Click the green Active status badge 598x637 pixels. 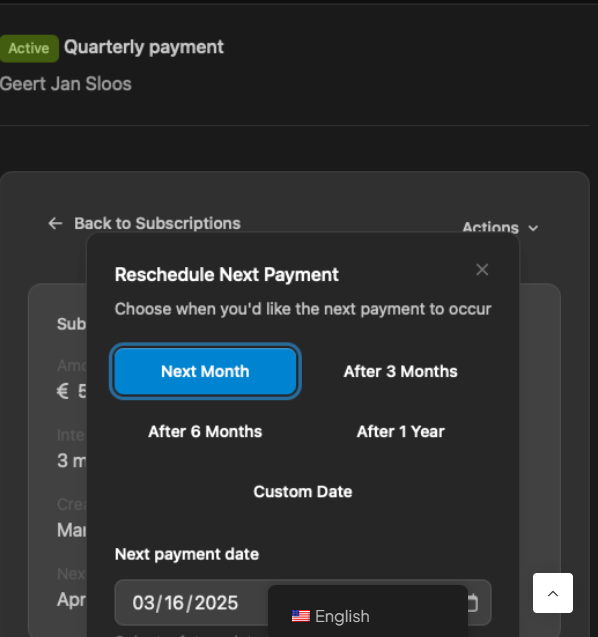pos(29,48)
